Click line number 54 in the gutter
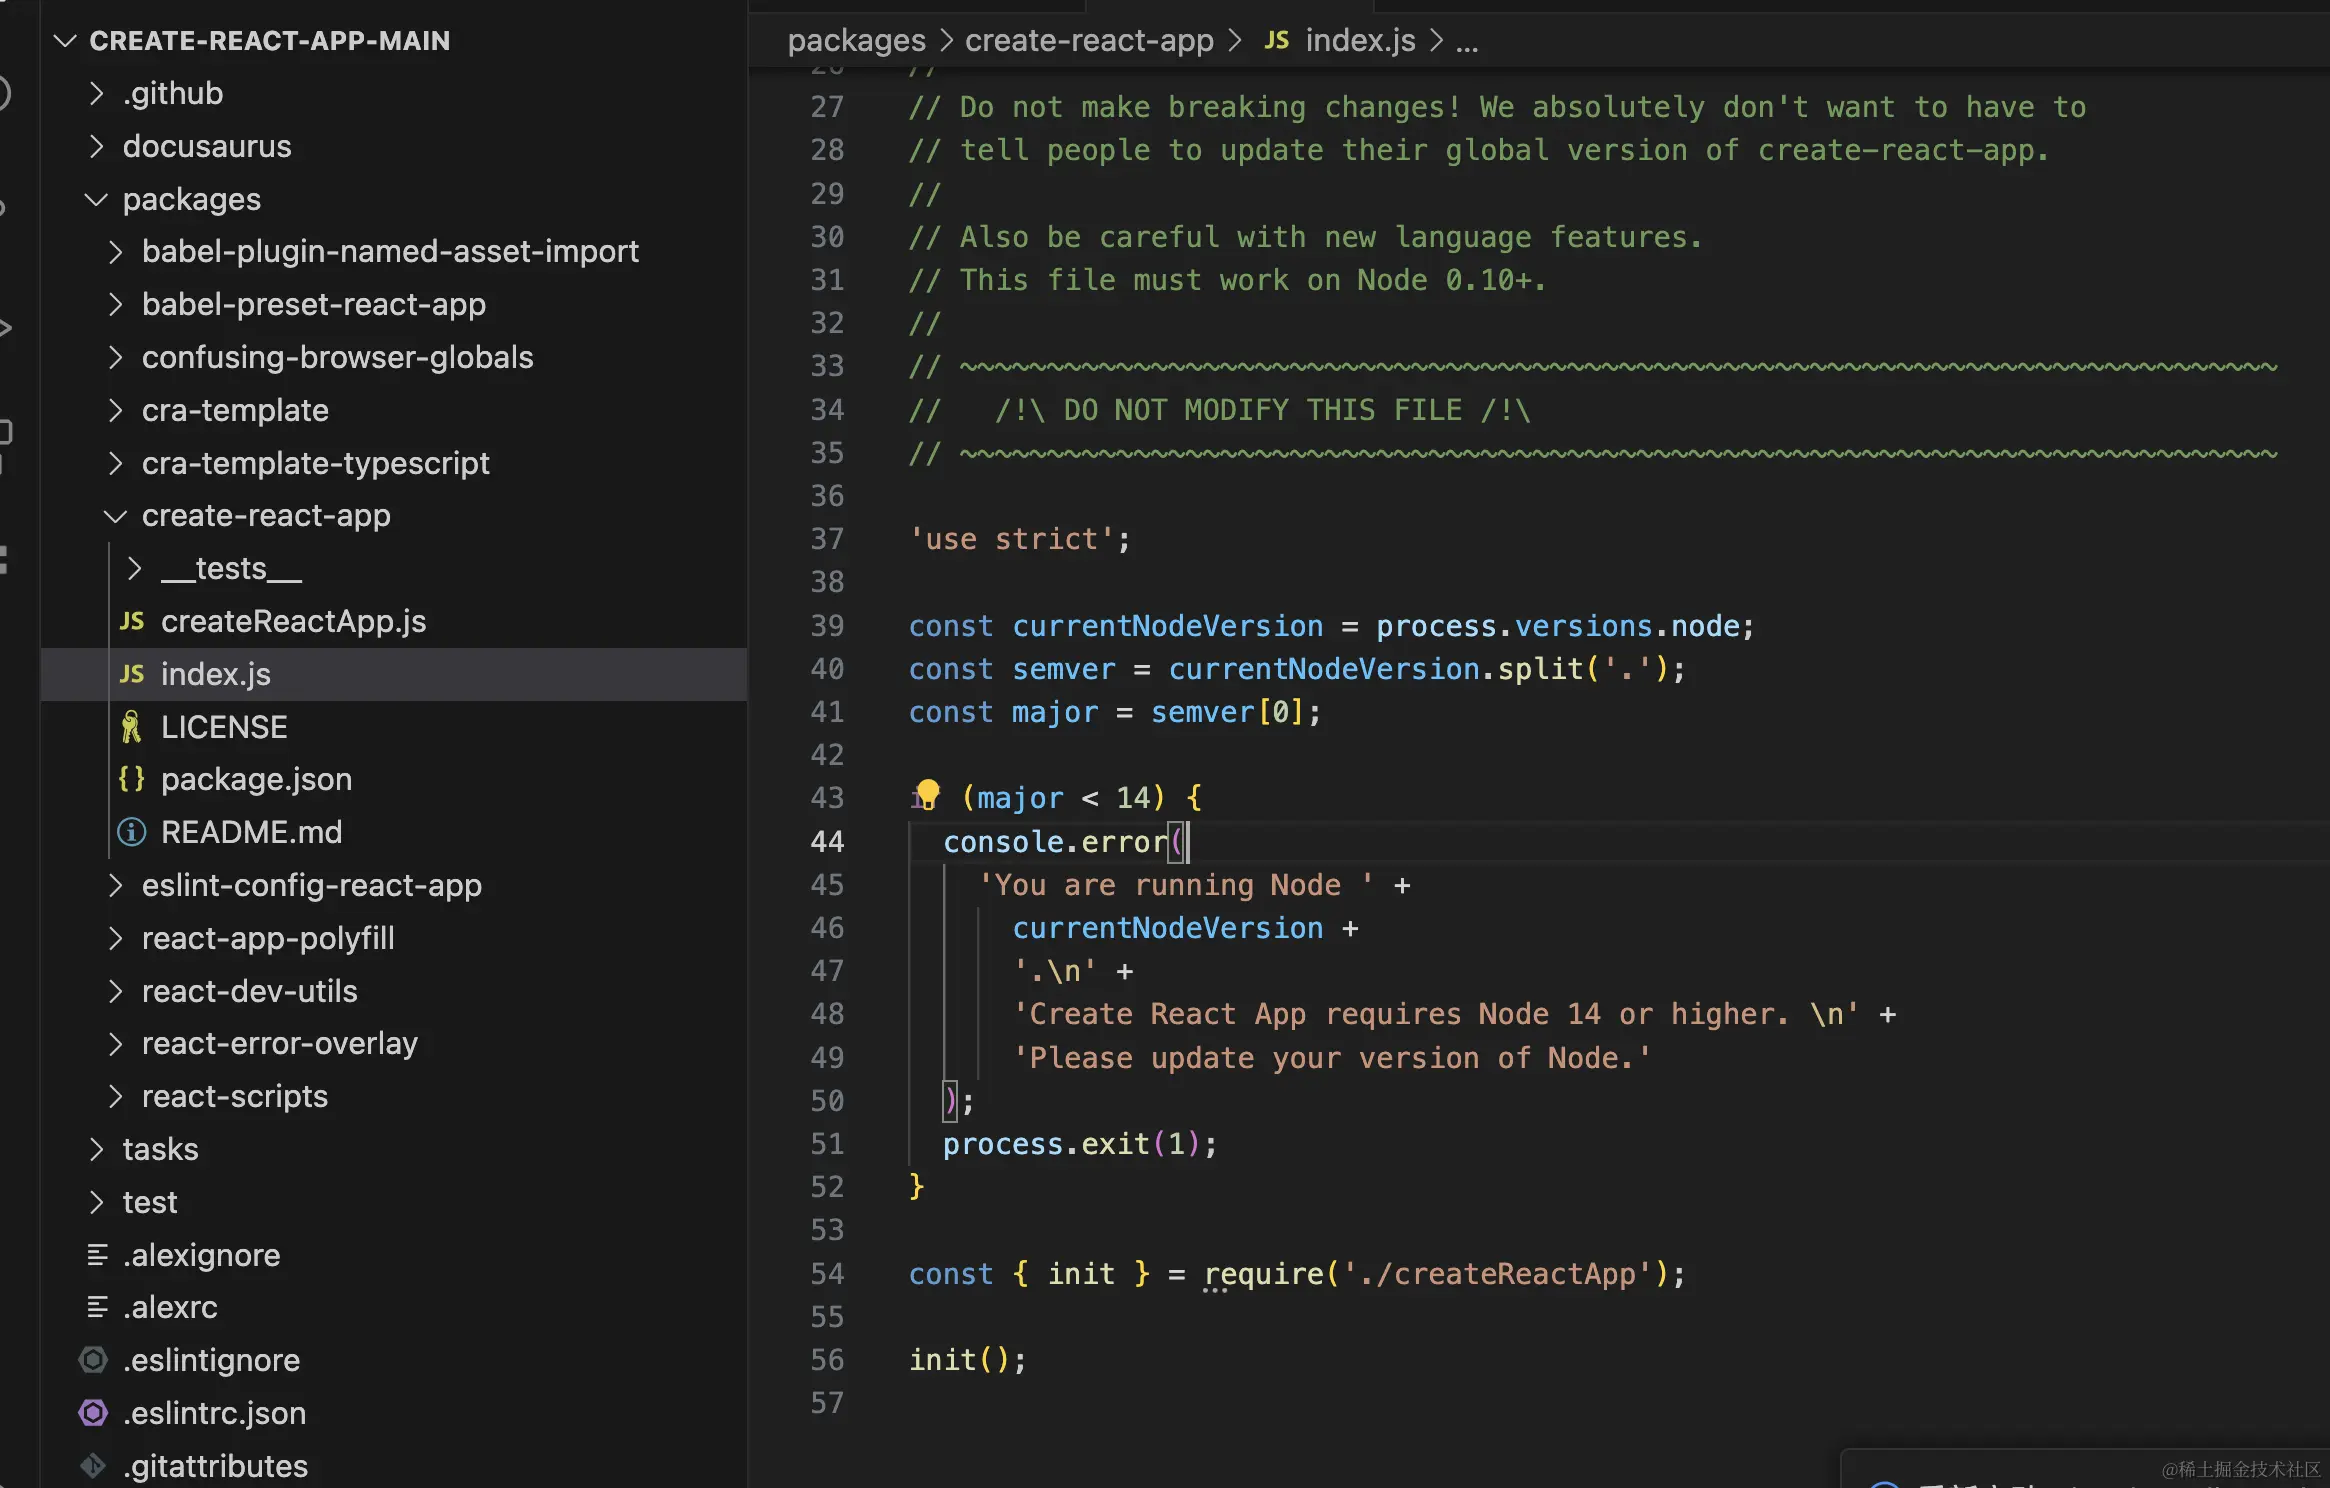 (827, 1274)
